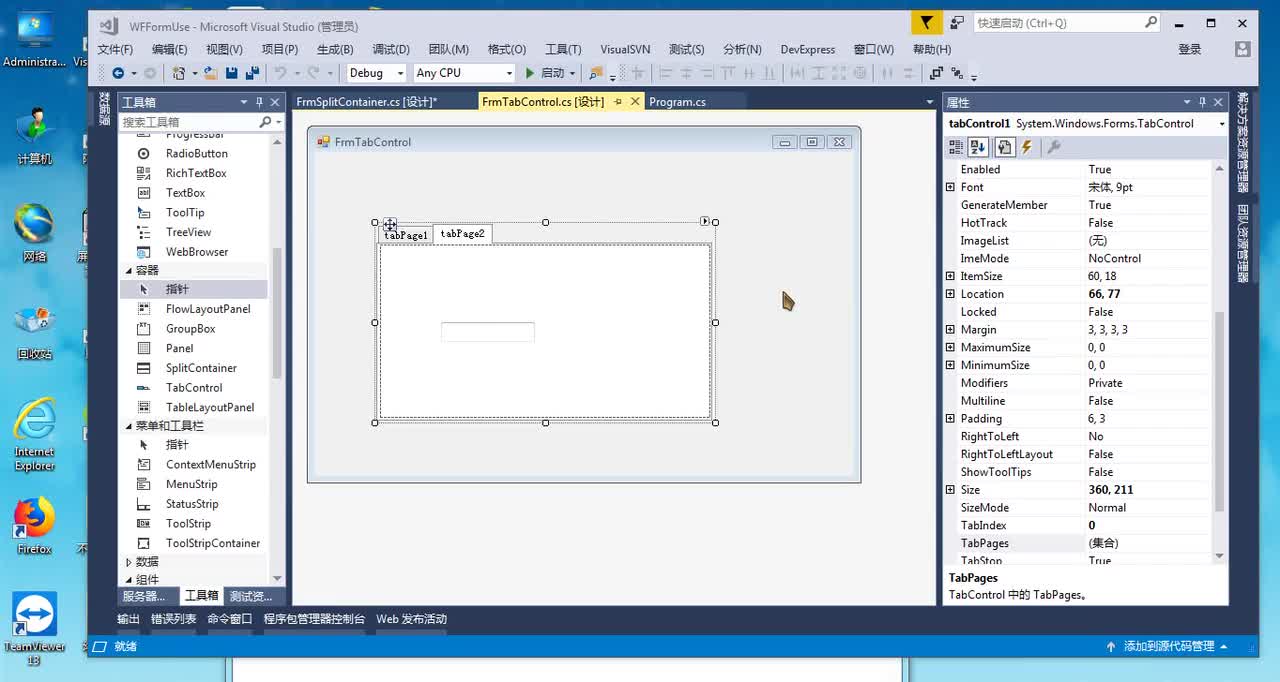Expand the Font property

pyautogui.click(x=950, y=187)
